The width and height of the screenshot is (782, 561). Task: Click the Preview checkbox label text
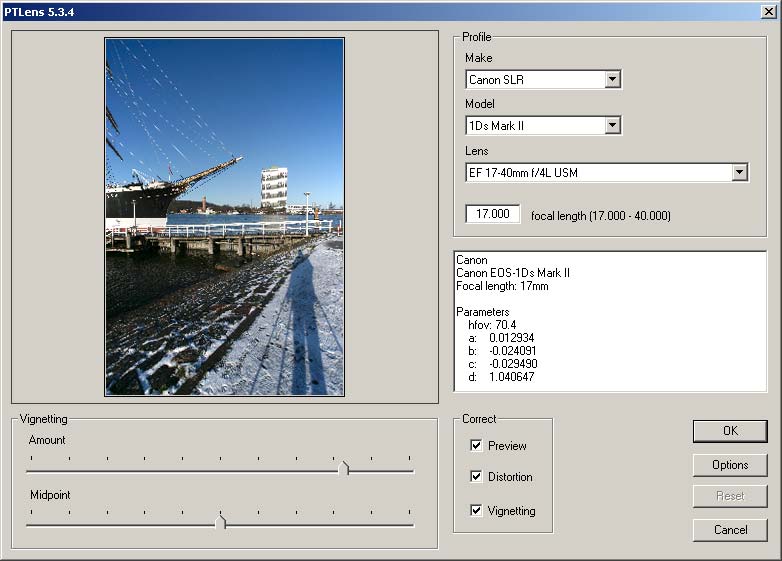(x=507, y=446)
